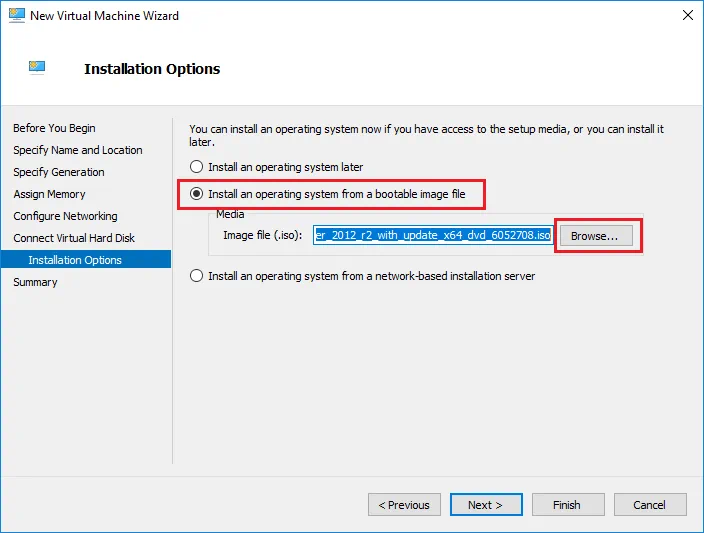Open Specify Name and Location step
Image resolution: width=704 pixels, height=533 pixels.
[77, 150]
